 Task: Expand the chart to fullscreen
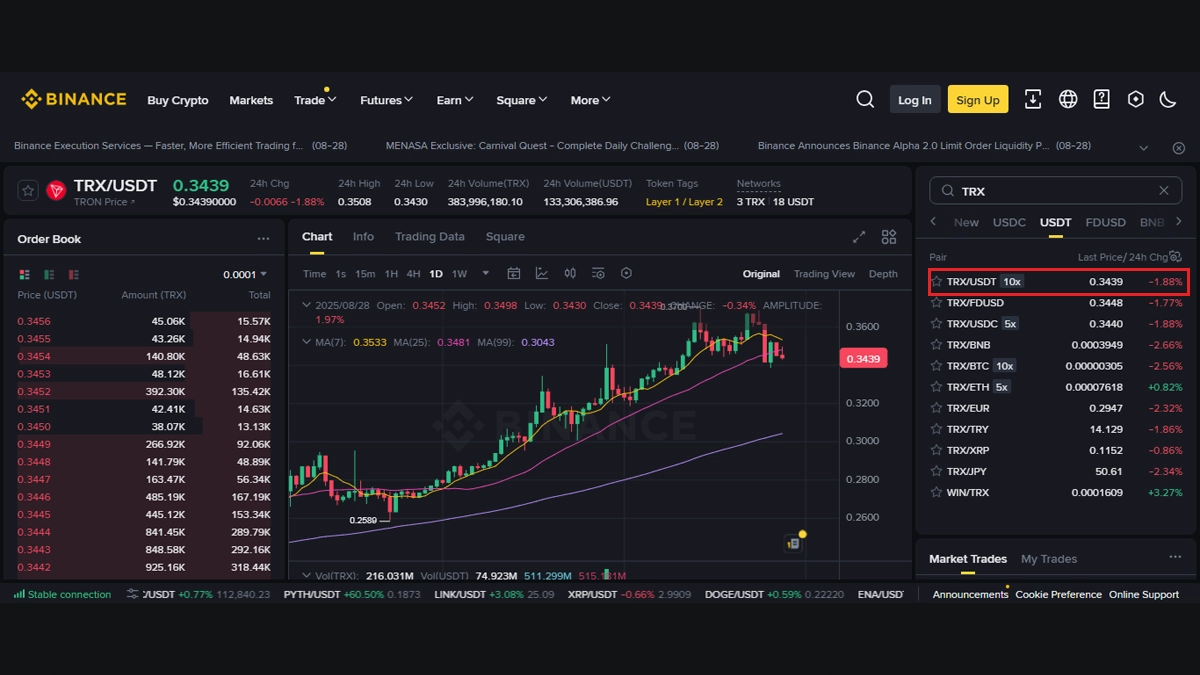tap(859, 237)
